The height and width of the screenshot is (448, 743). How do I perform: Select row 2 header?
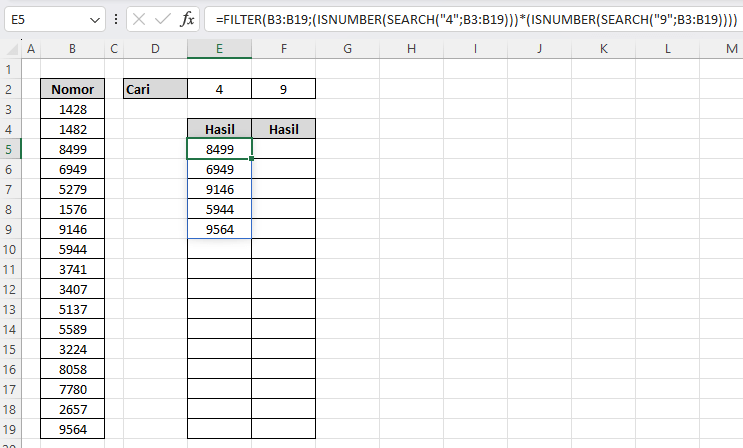tap(11, 90)
